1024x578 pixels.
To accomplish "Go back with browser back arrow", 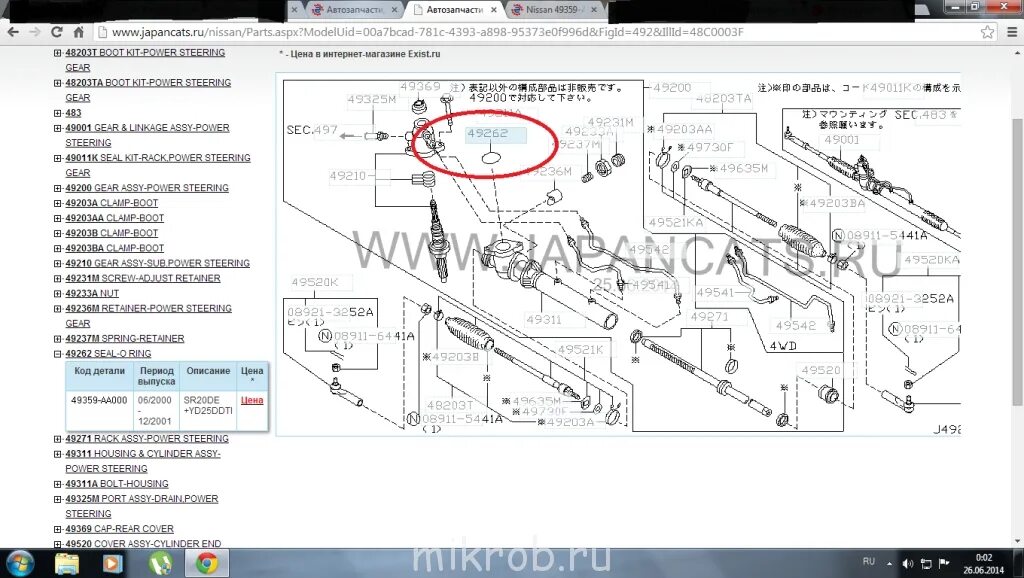I will (13, 32).
